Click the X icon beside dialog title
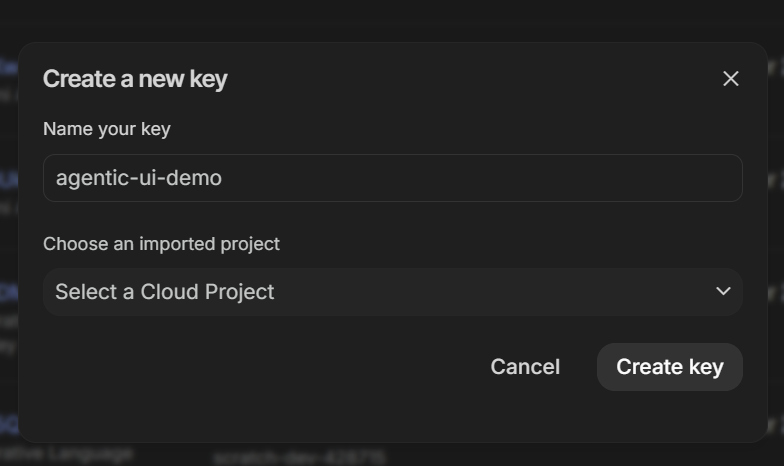Screen dimensions: 784x466 coord(731,78)
